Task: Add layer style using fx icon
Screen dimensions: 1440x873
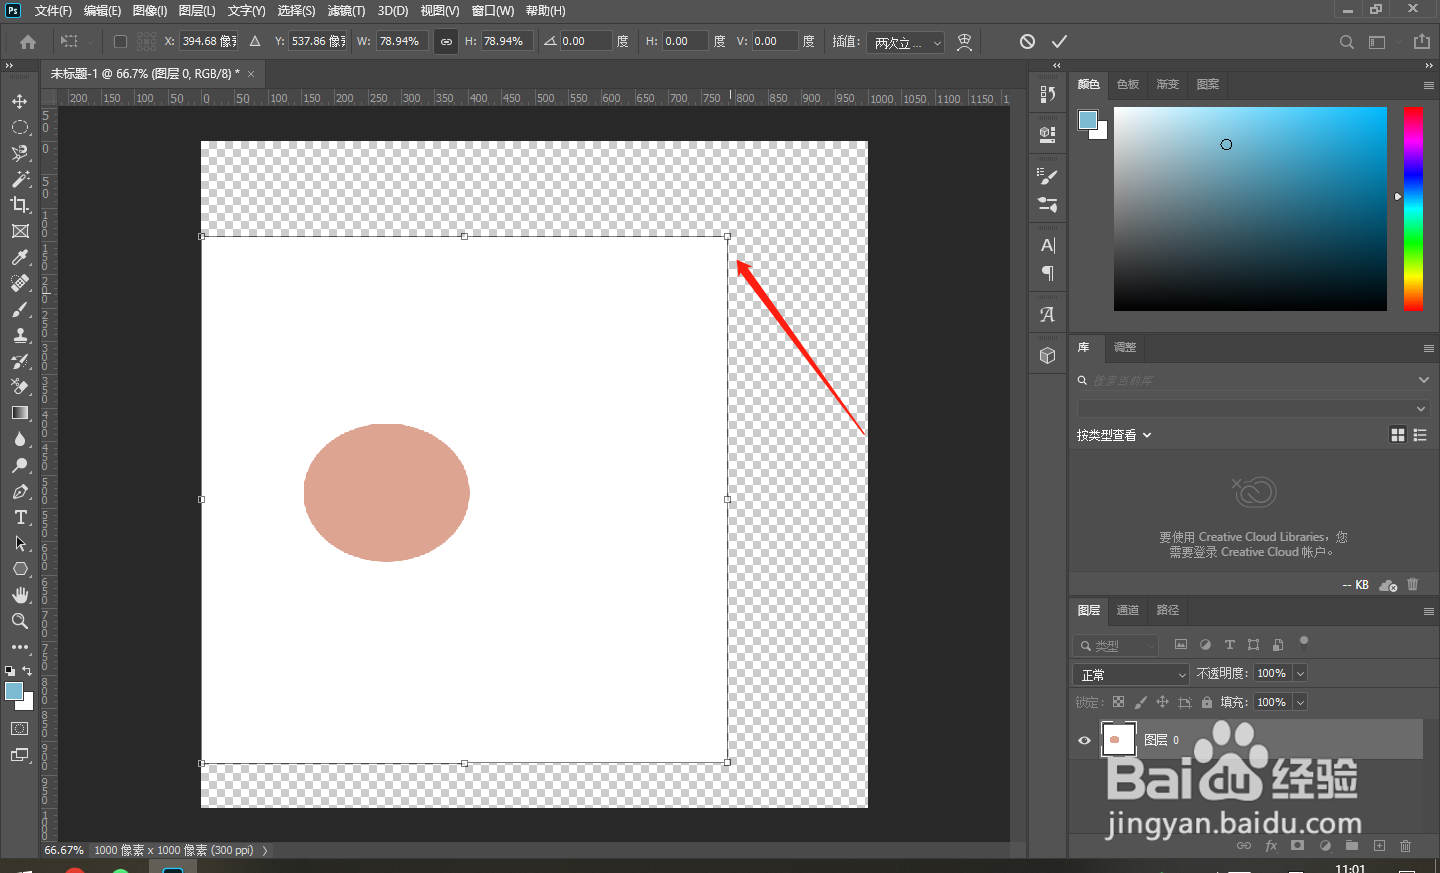Action: click(1271, 845)
